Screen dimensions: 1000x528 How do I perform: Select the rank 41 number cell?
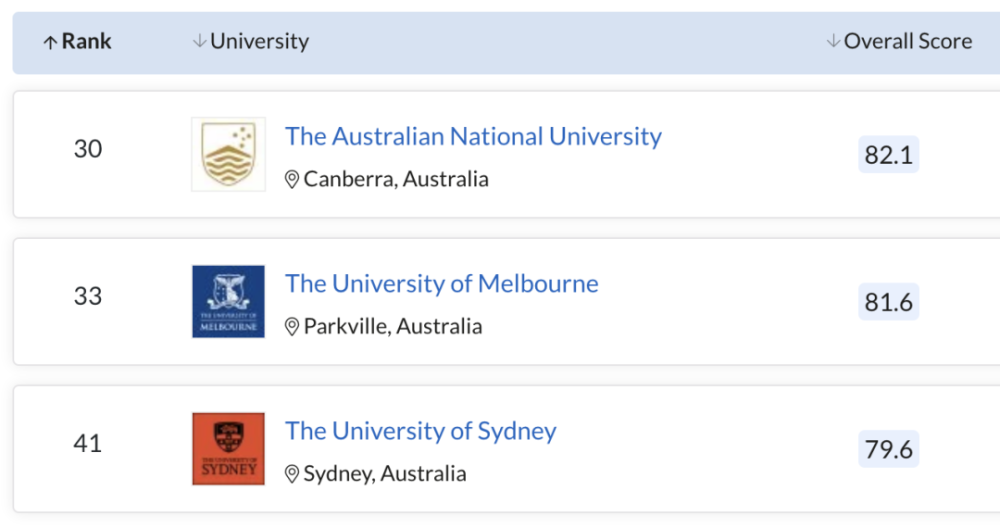(88, 444)
